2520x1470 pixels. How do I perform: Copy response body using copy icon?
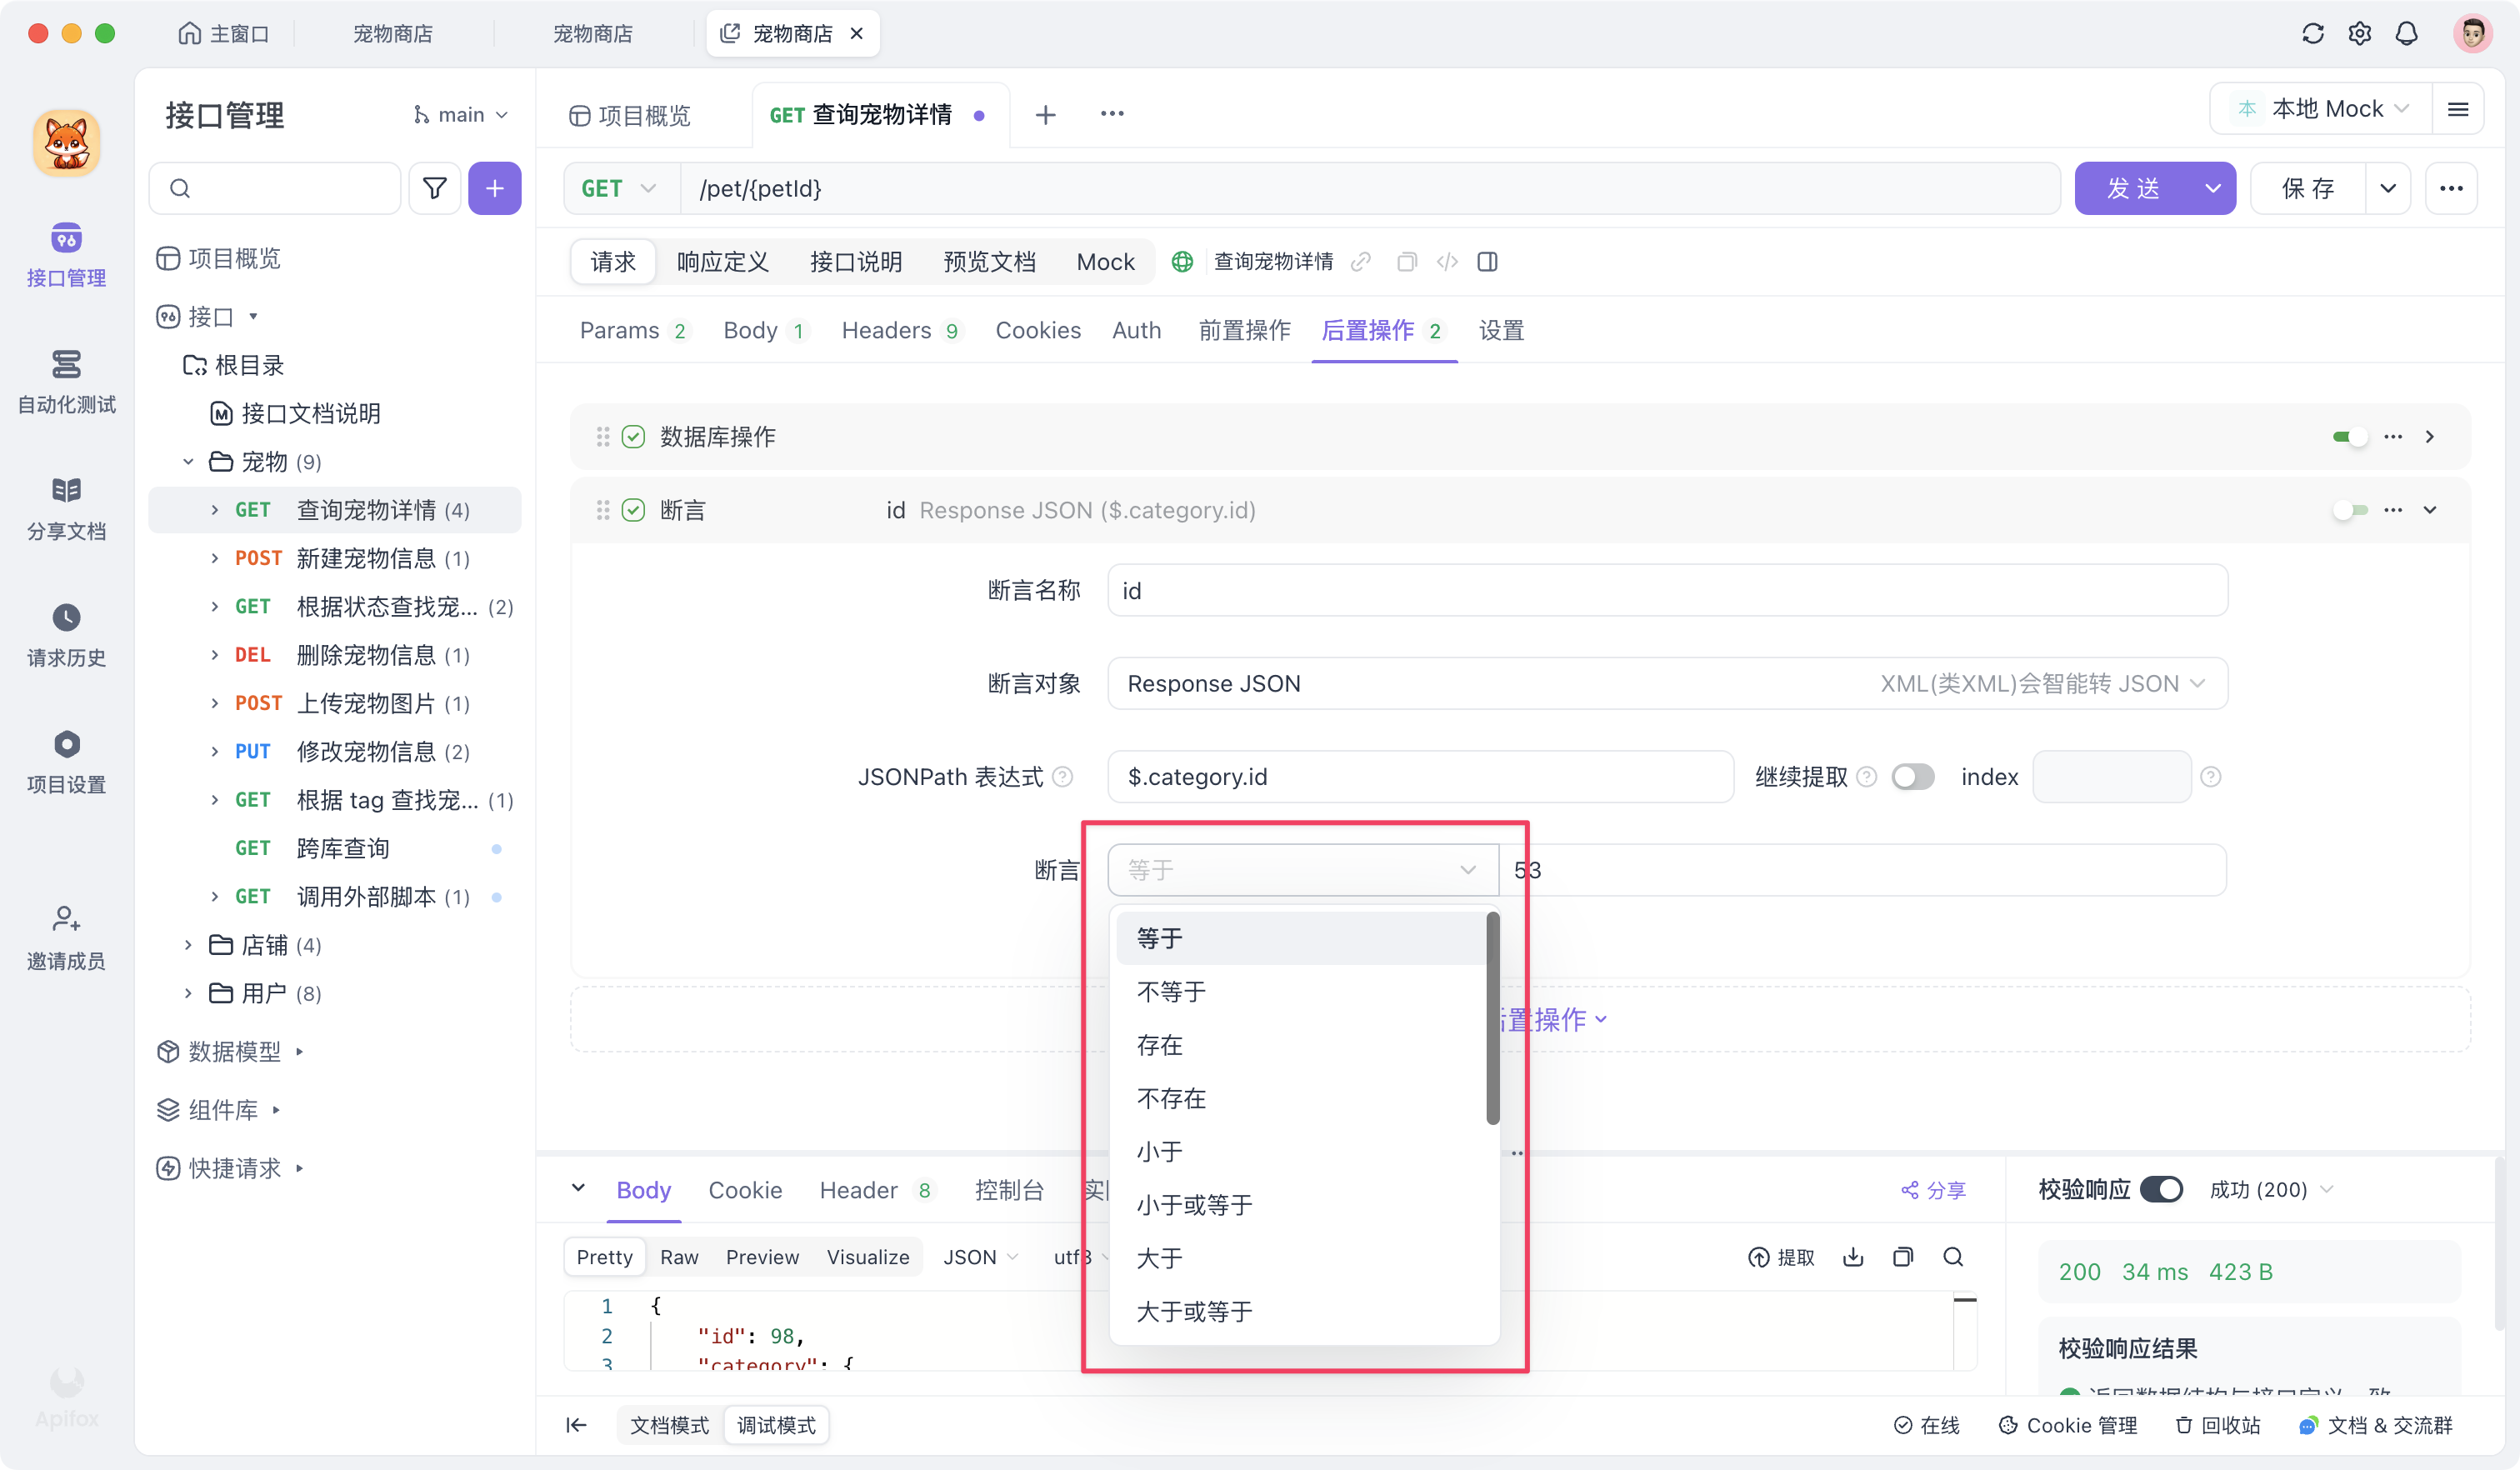pos(1904,1257)
